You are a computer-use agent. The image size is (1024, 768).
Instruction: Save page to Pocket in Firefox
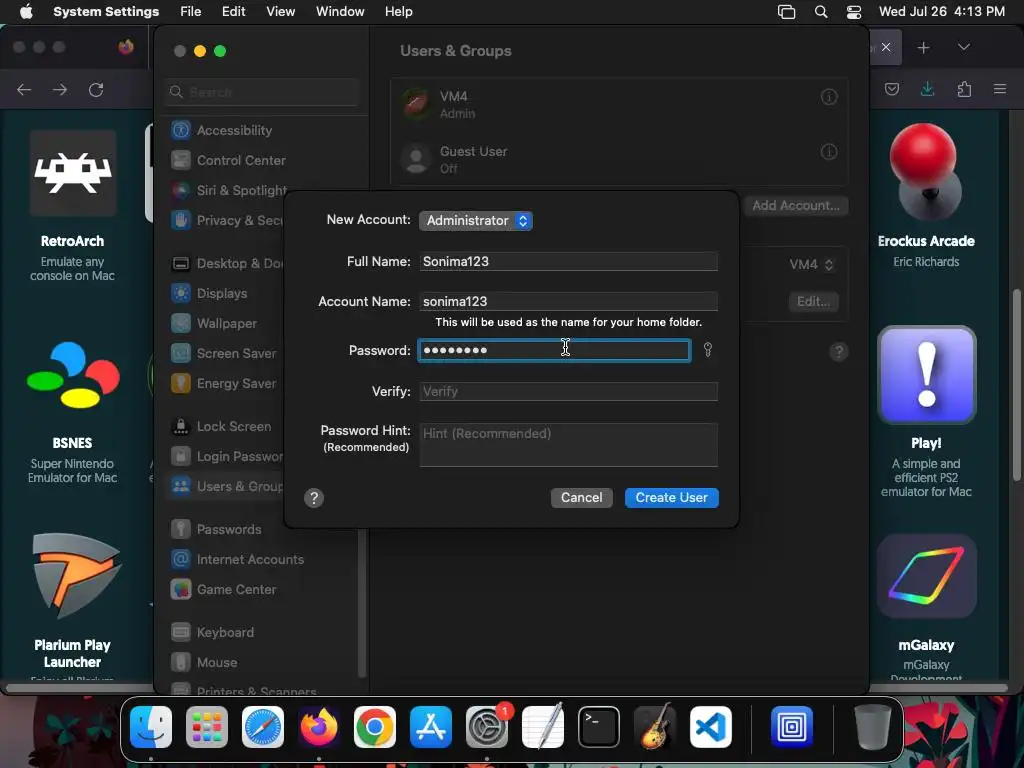tap(891, 89)
